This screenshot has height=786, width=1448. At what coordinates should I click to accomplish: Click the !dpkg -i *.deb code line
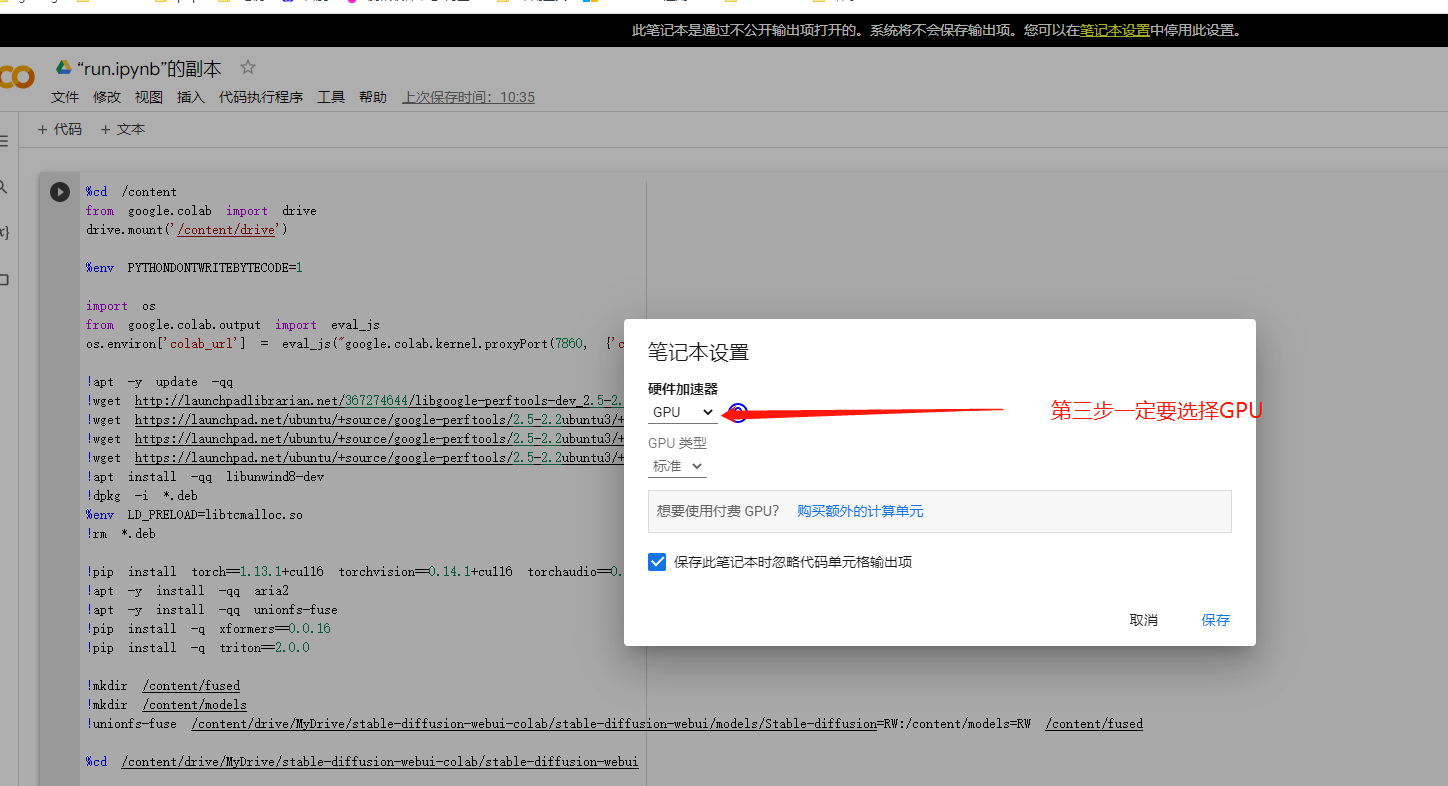[142, 496]
